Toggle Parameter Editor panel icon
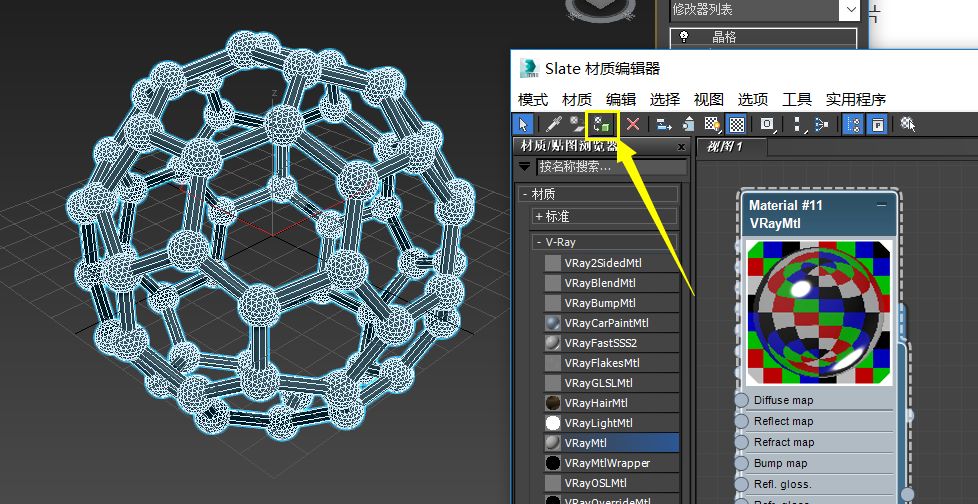The height and width of the screenshot is (504, 978). pos(877,124)
